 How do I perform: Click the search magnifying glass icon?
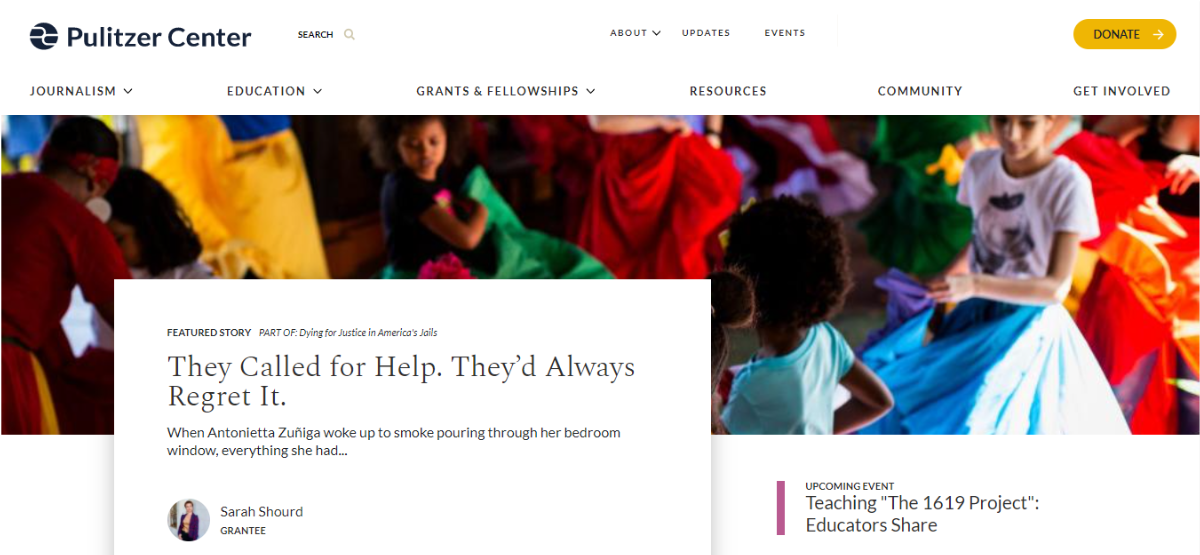349,35
